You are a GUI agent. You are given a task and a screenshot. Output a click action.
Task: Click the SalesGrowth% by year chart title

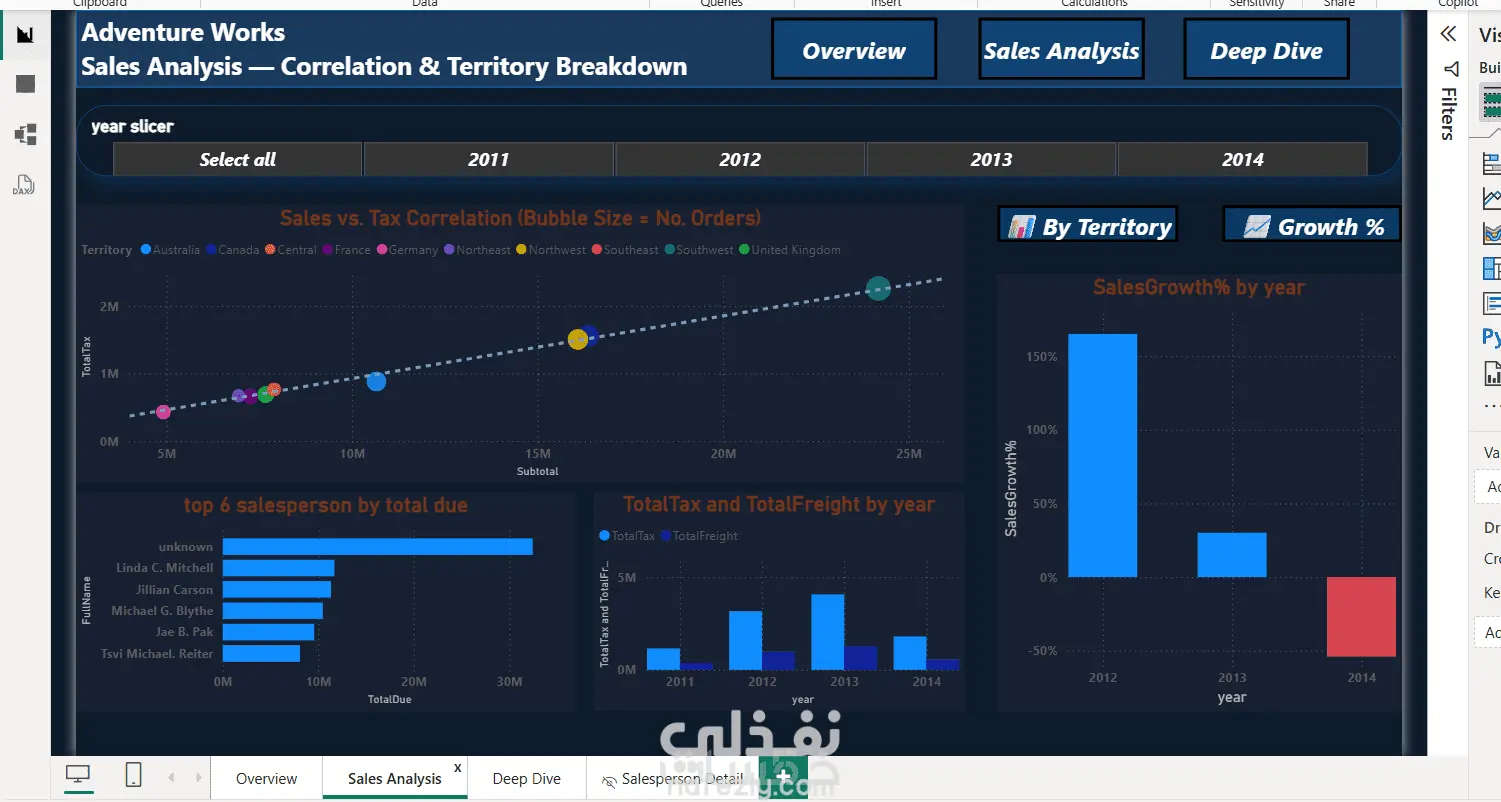click(x=1199, y=287)
